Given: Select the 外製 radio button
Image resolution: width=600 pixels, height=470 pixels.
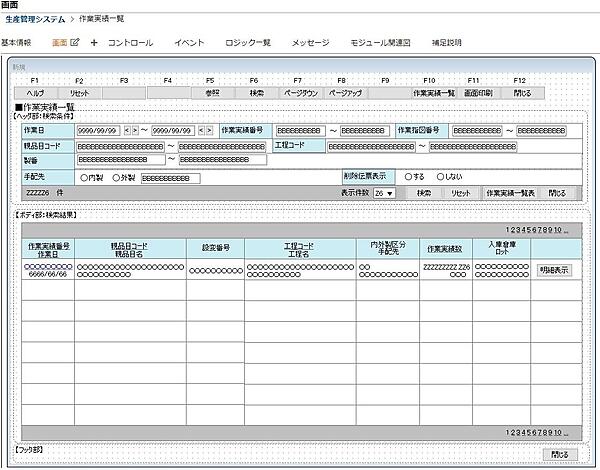Looking at the screenshot, I should tap(118, 178).
